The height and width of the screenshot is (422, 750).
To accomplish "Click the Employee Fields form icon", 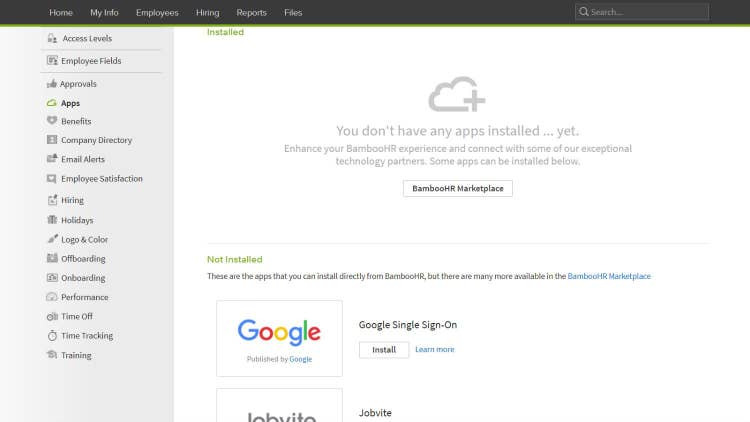I will coord(52,61).
